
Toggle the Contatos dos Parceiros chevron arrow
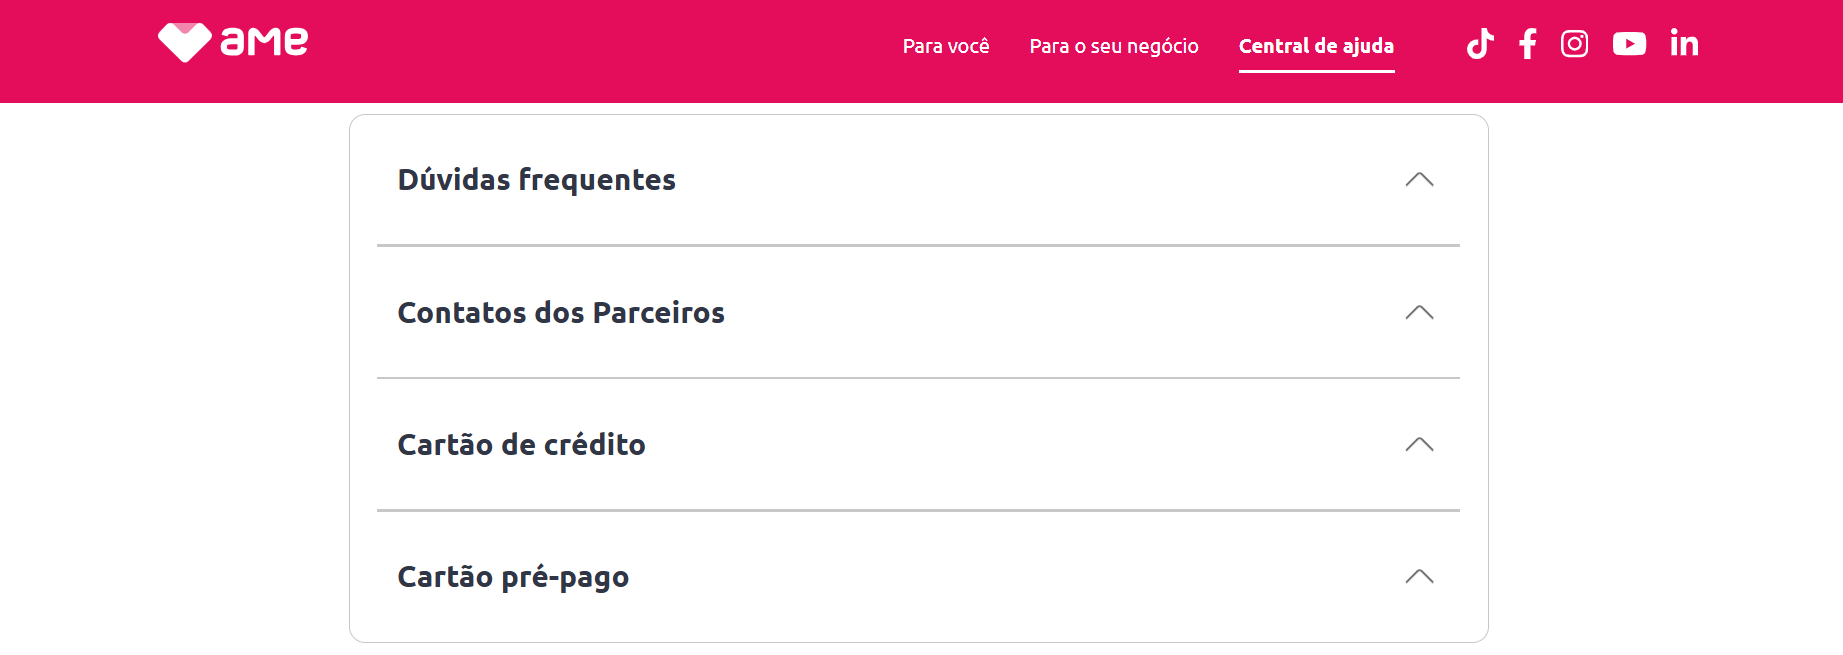[1419, 313]
